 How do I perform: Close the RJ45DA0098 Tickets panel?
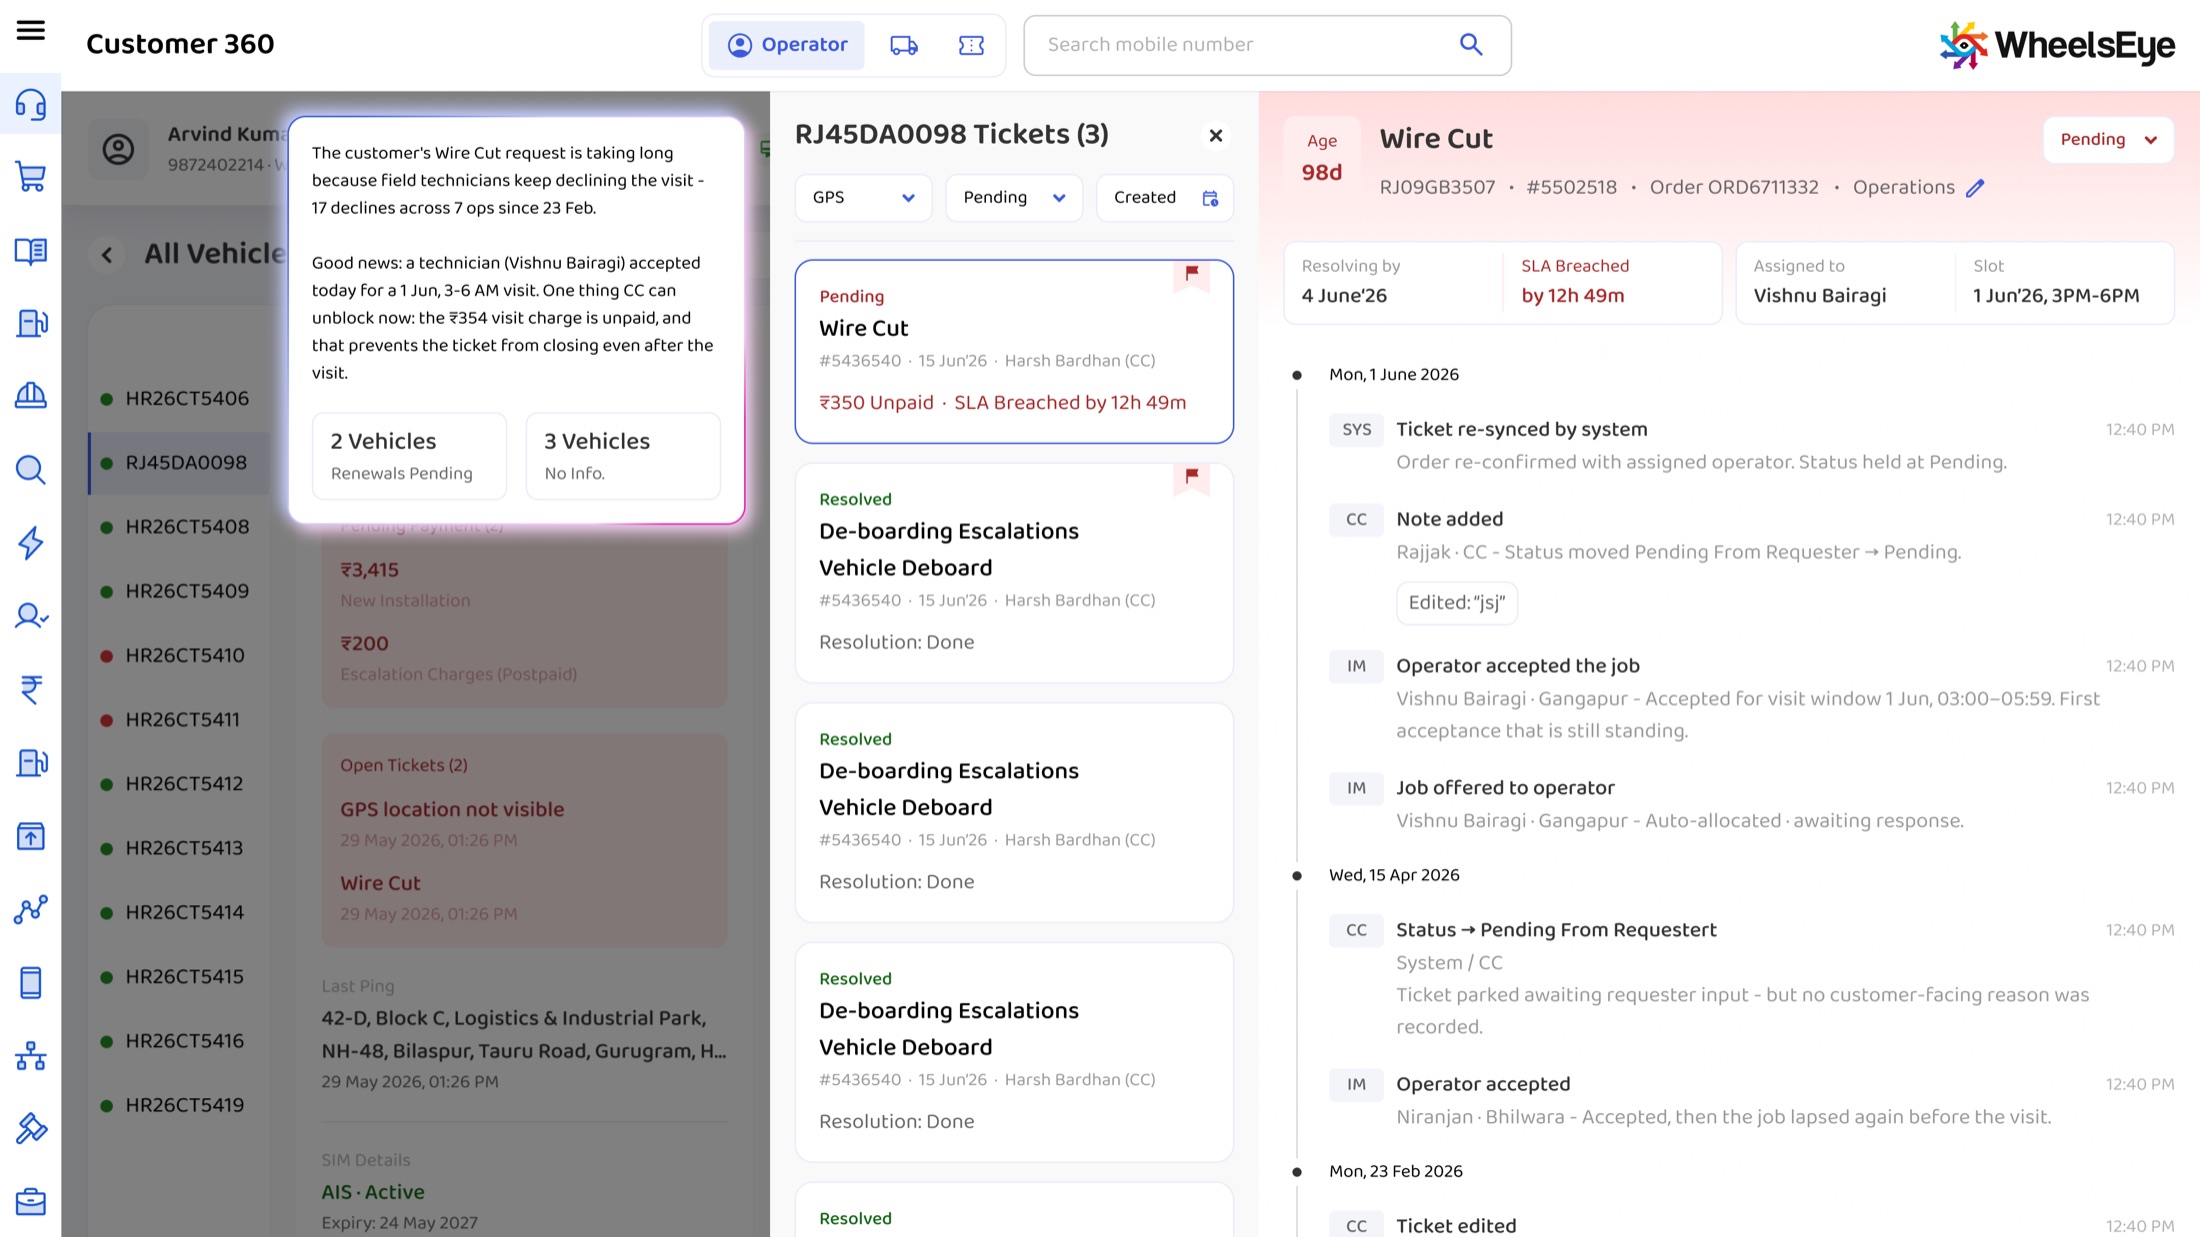1216,136
